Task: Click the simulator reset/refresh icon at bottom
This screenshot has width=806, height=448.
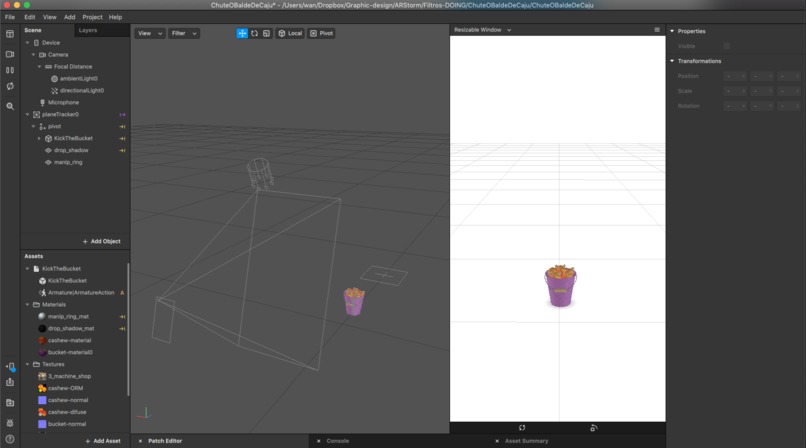Action: pyautogui.click(x=522, y=427)
